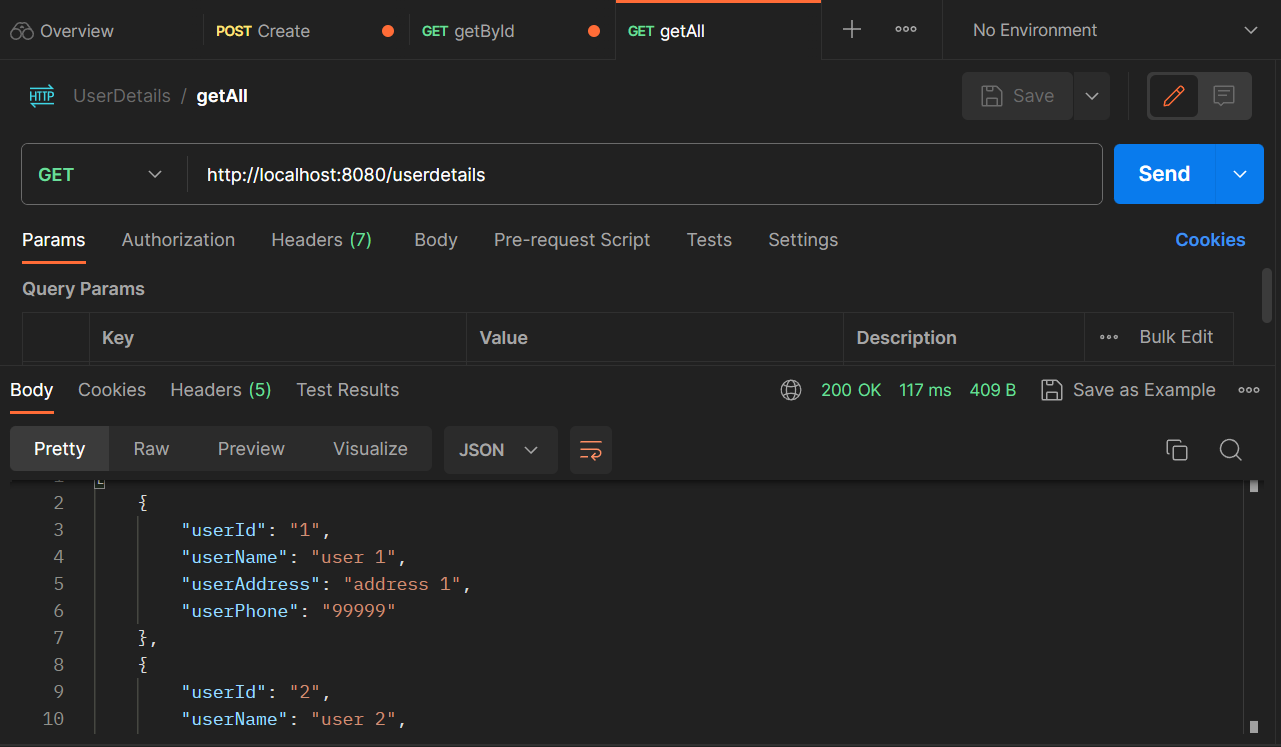1281x747 pixels.
Task: Switch to the Authorization tab
Action: point(178,240)
